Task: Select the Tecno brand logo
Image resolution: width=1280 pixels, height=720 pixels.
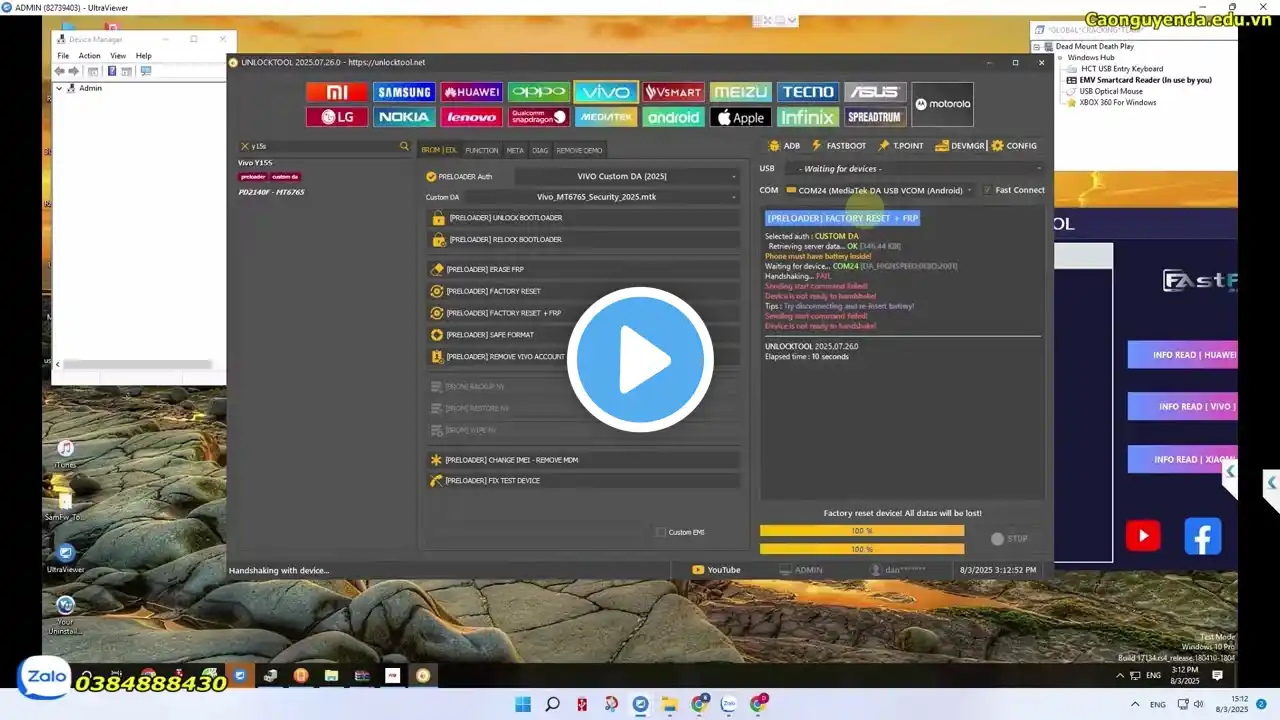Action: click(x=808, y=92)
